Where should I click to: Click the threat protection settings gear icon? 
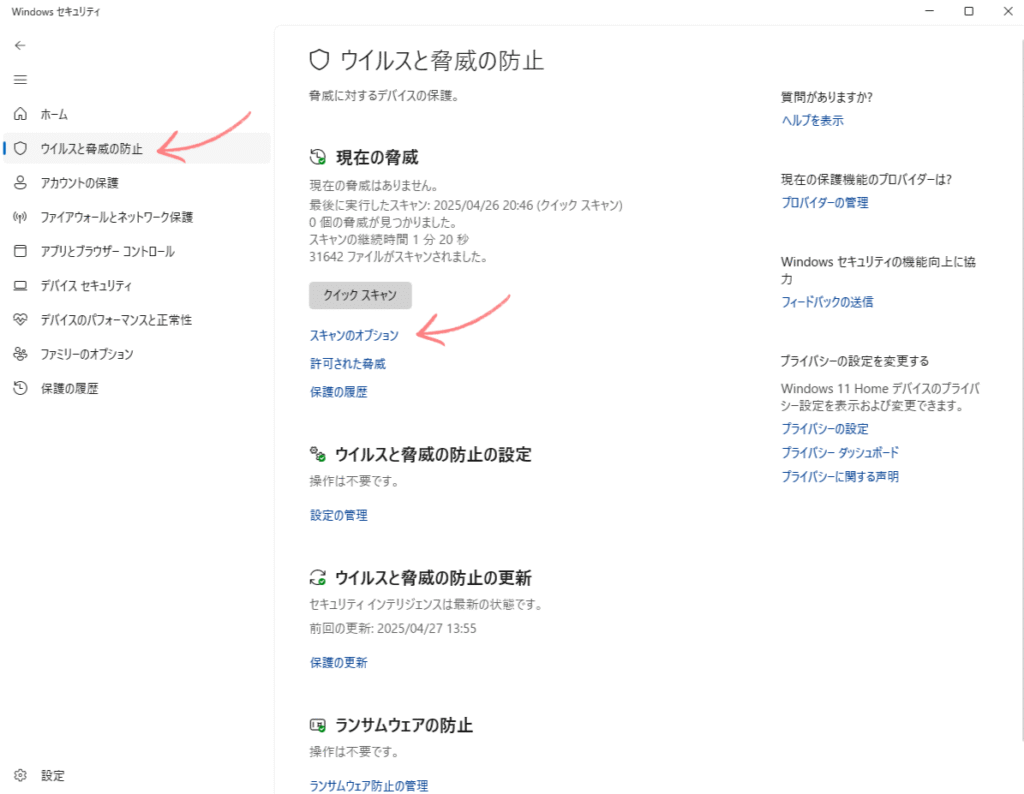pyautogui.click(x=317, y=454)
